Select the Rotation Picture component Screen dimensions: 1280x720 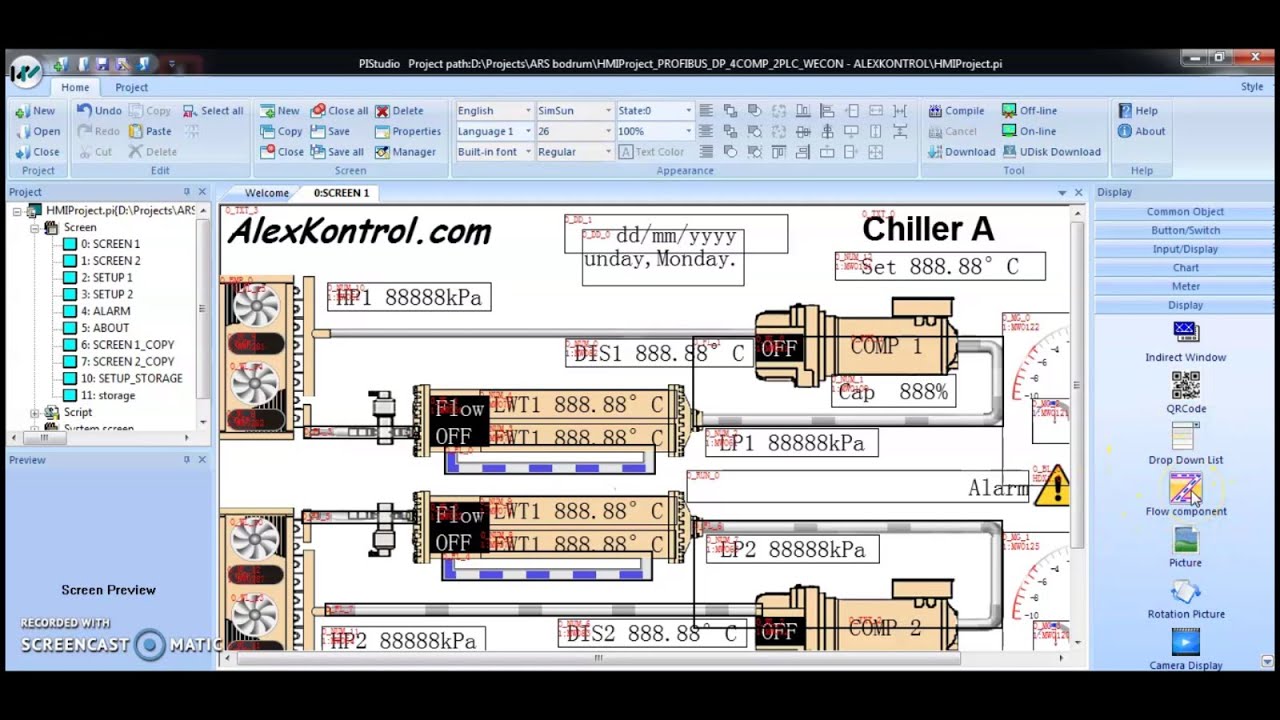1185,598
